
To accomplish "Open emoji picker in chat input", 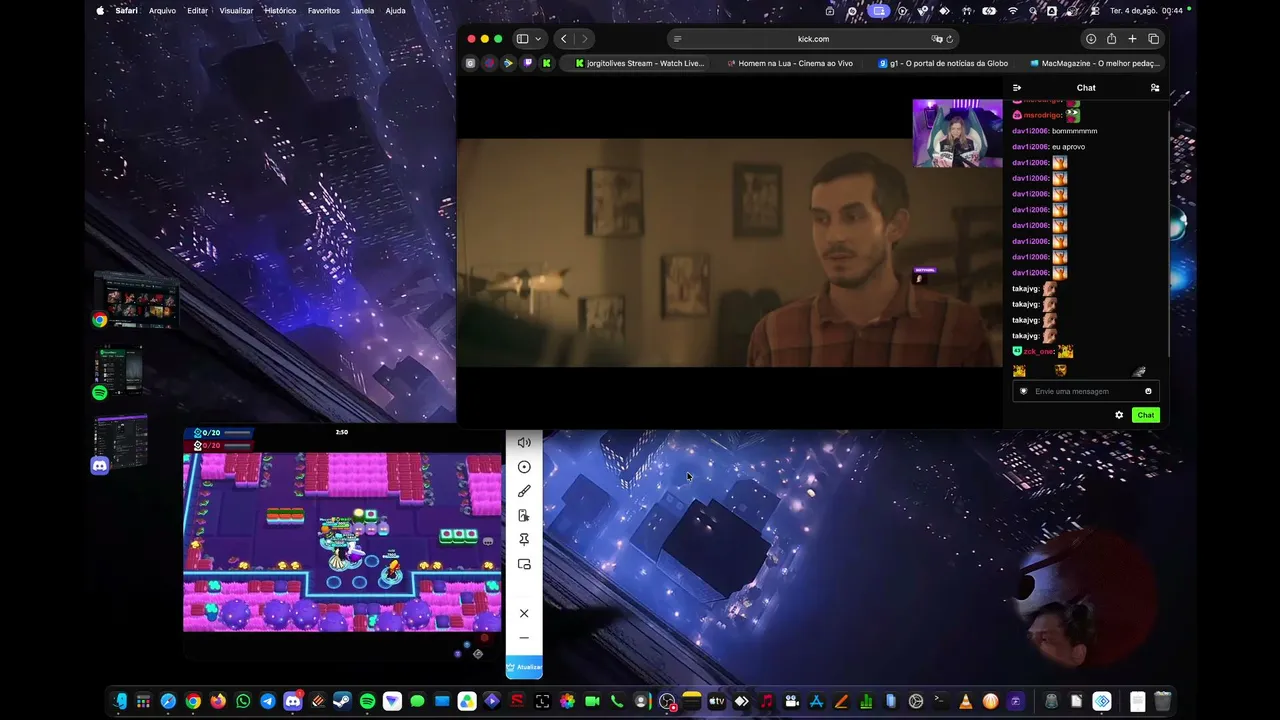I will click(x=1148, y=391).
